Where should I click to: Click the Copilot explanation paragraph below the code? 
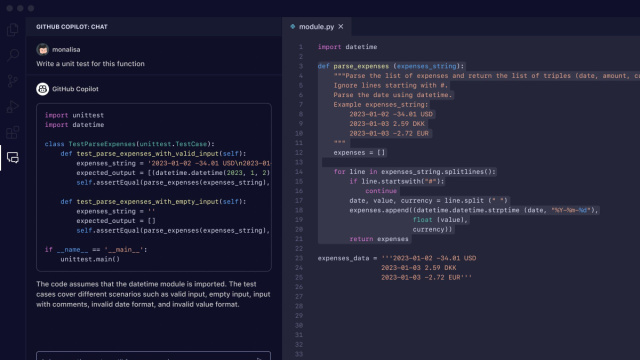153,294
